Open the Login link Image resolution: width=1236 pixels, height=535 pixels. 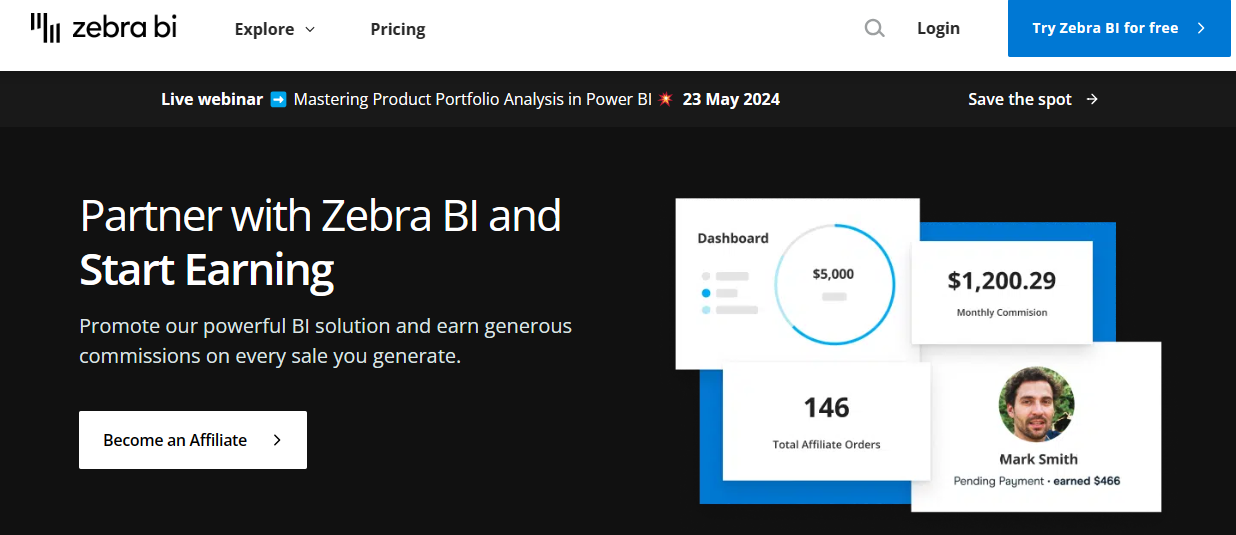(x=938, y=28)
